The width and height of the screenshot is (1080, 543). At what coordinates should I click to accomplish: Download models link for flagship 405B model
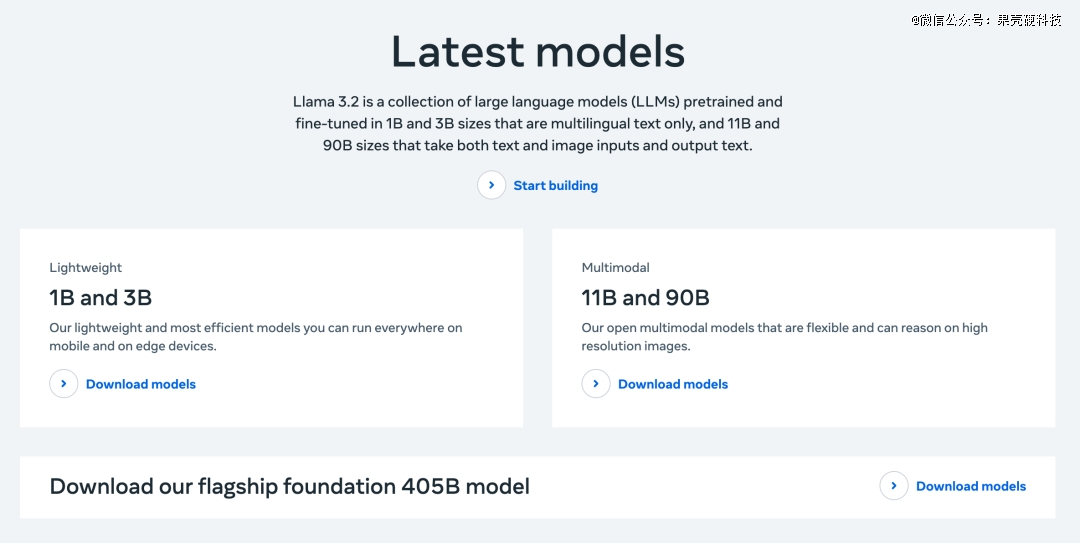pyautogui.click(x=971, y=486)
